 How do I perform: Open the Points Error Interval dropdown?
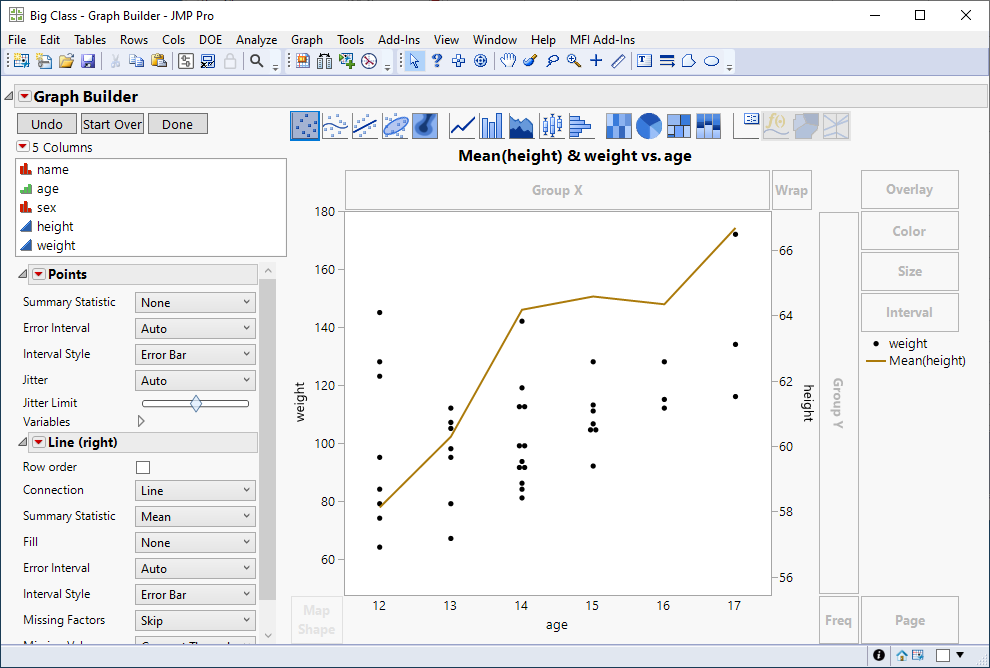pyautogui.click(x=195, y=328)
